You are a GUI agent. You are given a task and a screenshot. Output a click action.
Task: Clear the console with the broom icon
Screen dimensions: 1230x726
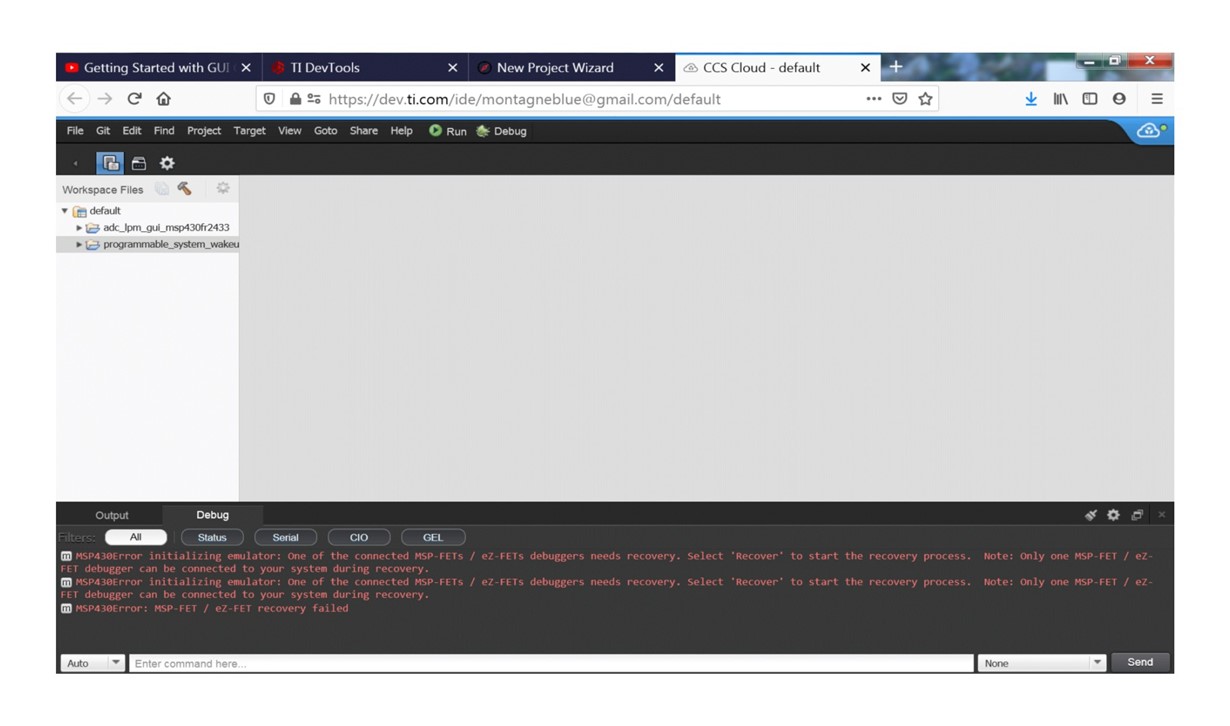pos(1091,515)
